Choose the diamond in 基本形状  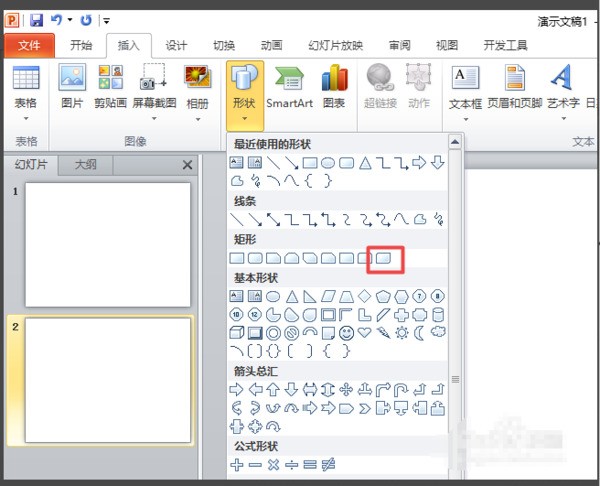click(364, 296)
